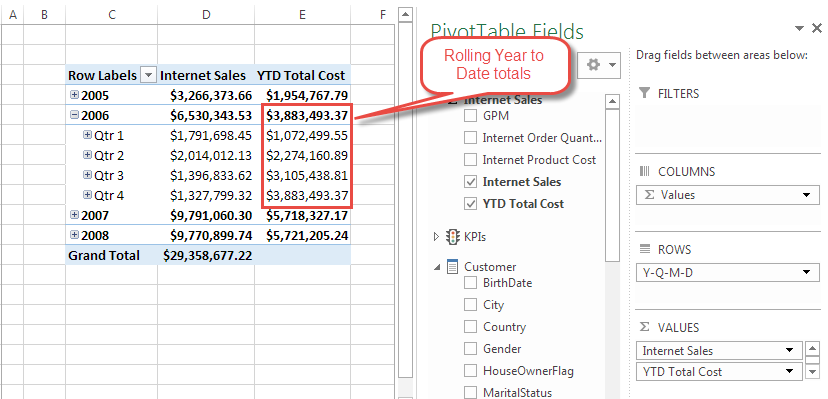Click the worksheet vertical scrollbar up arrow
This screenshot has width=828, height=399.
[x=405, y=15]
